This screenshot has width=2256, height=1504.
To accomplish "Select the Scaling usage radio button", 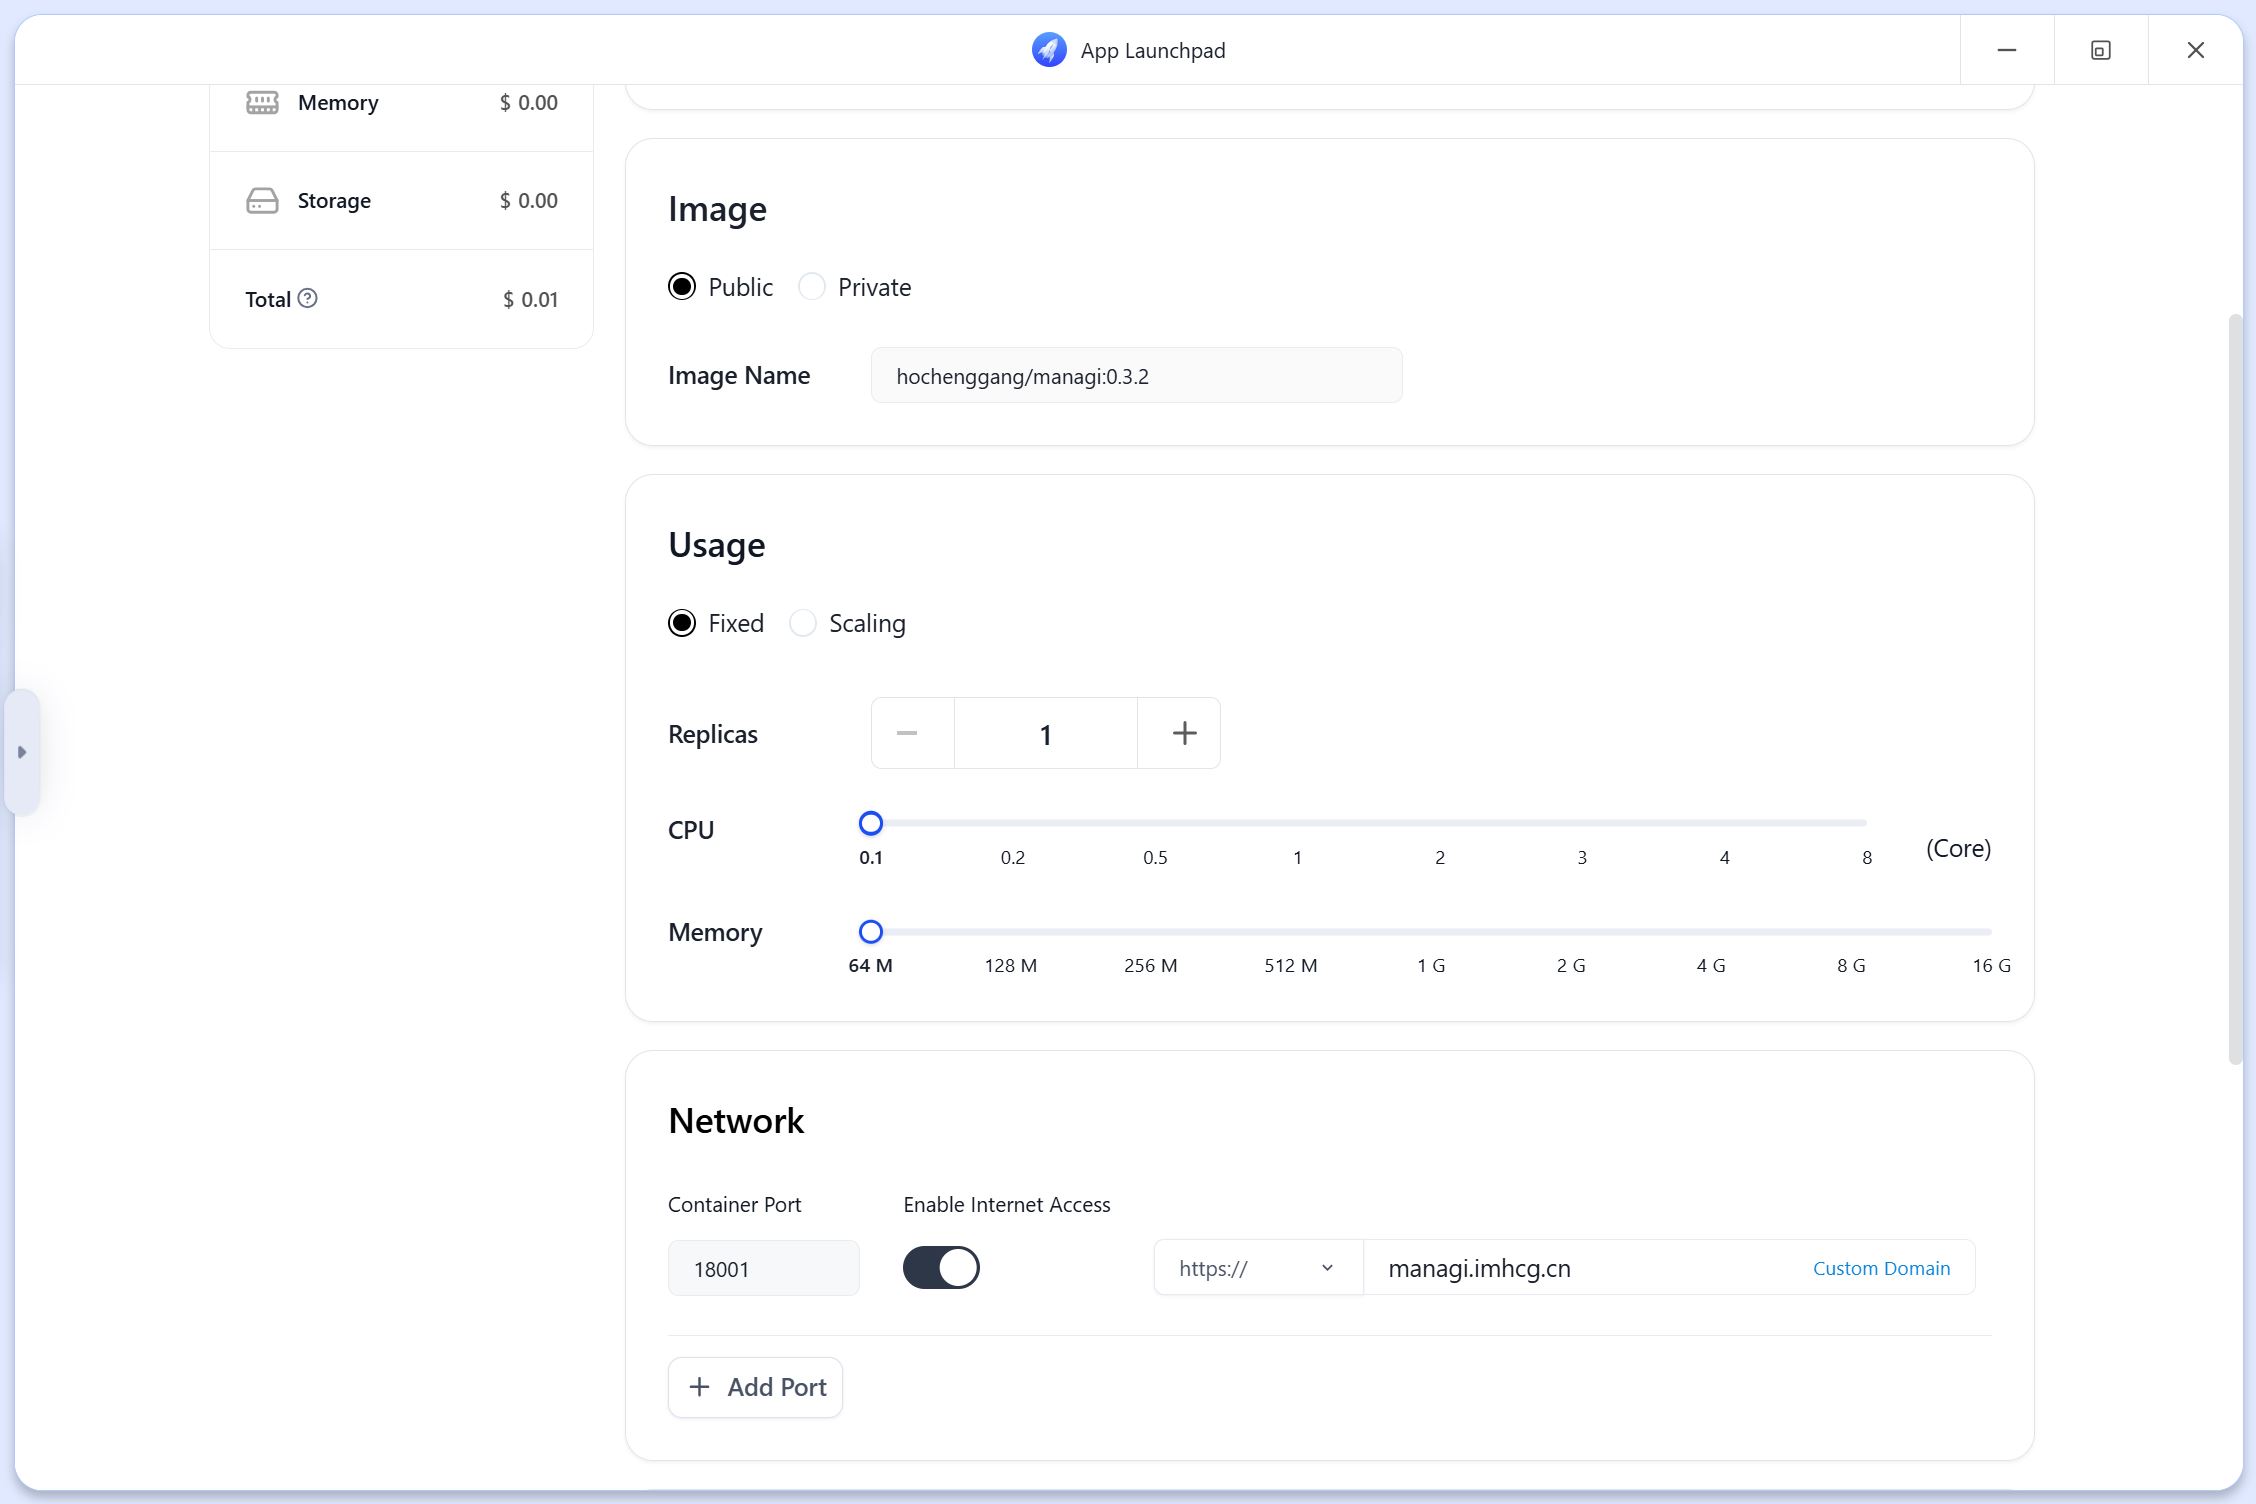I will pos(803,623).
